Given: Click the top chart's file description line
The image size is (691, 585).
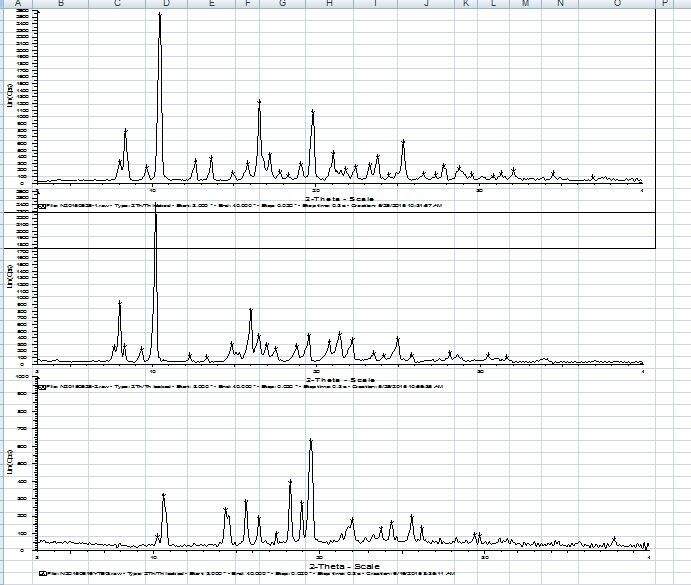Looking at the screenshot, I should tap(244, 205).
